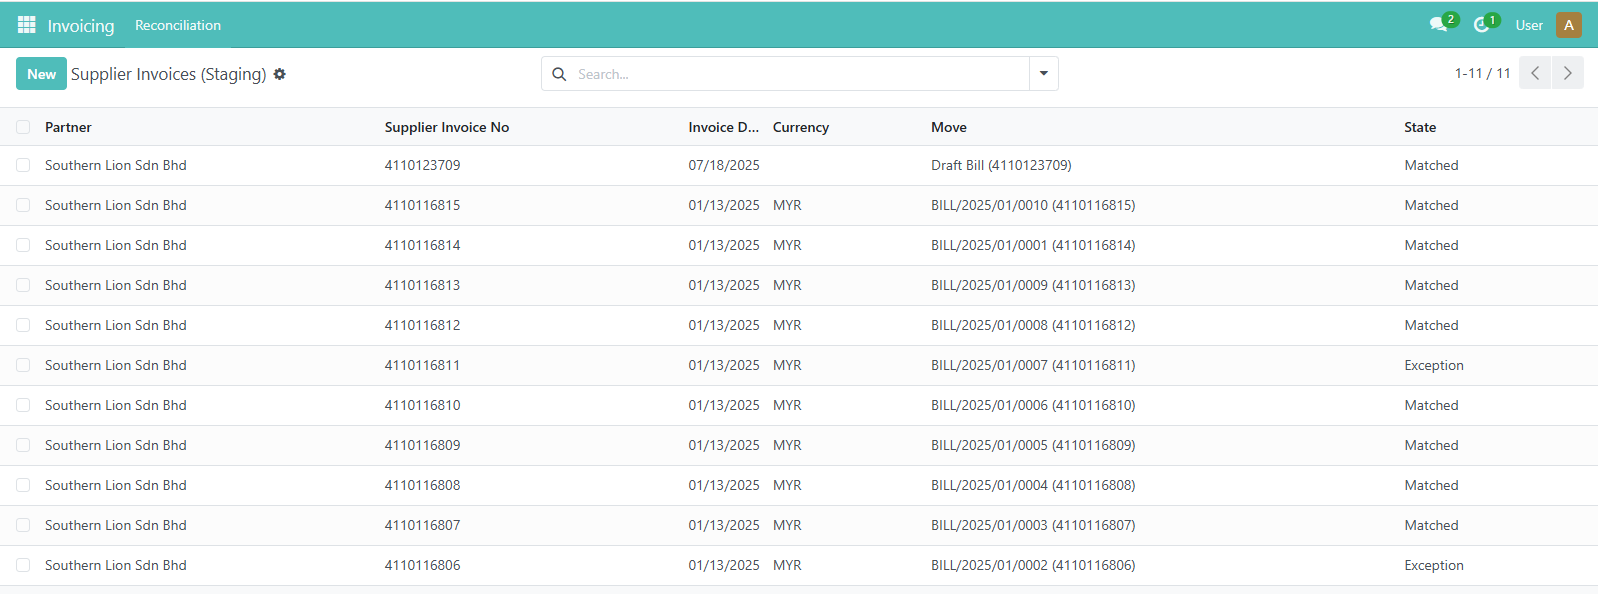Select the checkbox for invoice 4110123709
The height and width of the screenshot is (594, 1598).
(23, 165)
